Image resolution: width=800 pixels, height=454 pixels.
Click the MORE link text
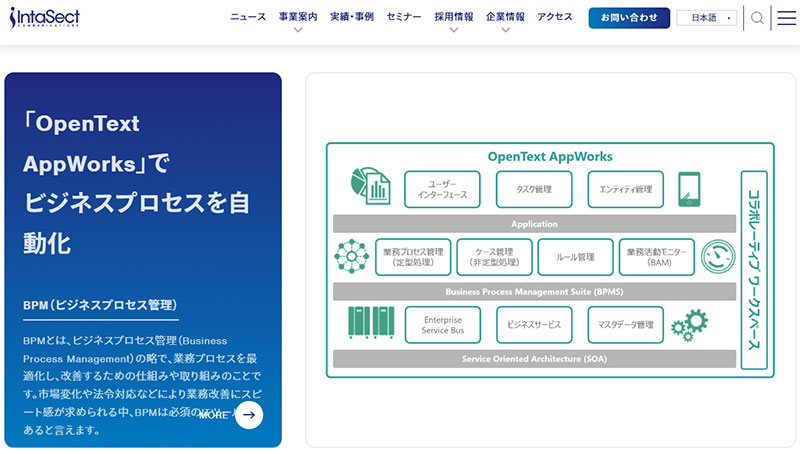click(213, 415)
